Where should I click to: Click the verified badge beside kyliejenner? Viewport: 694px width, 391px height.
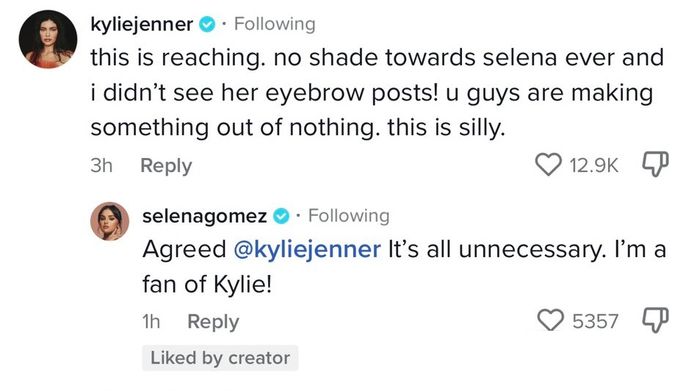[x=207, y=24]
